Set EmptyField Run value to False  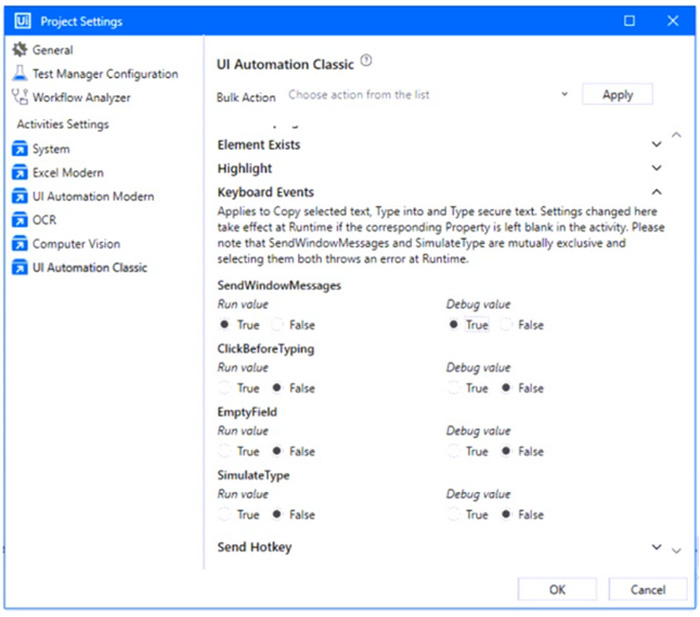click(x=277, y=451)
